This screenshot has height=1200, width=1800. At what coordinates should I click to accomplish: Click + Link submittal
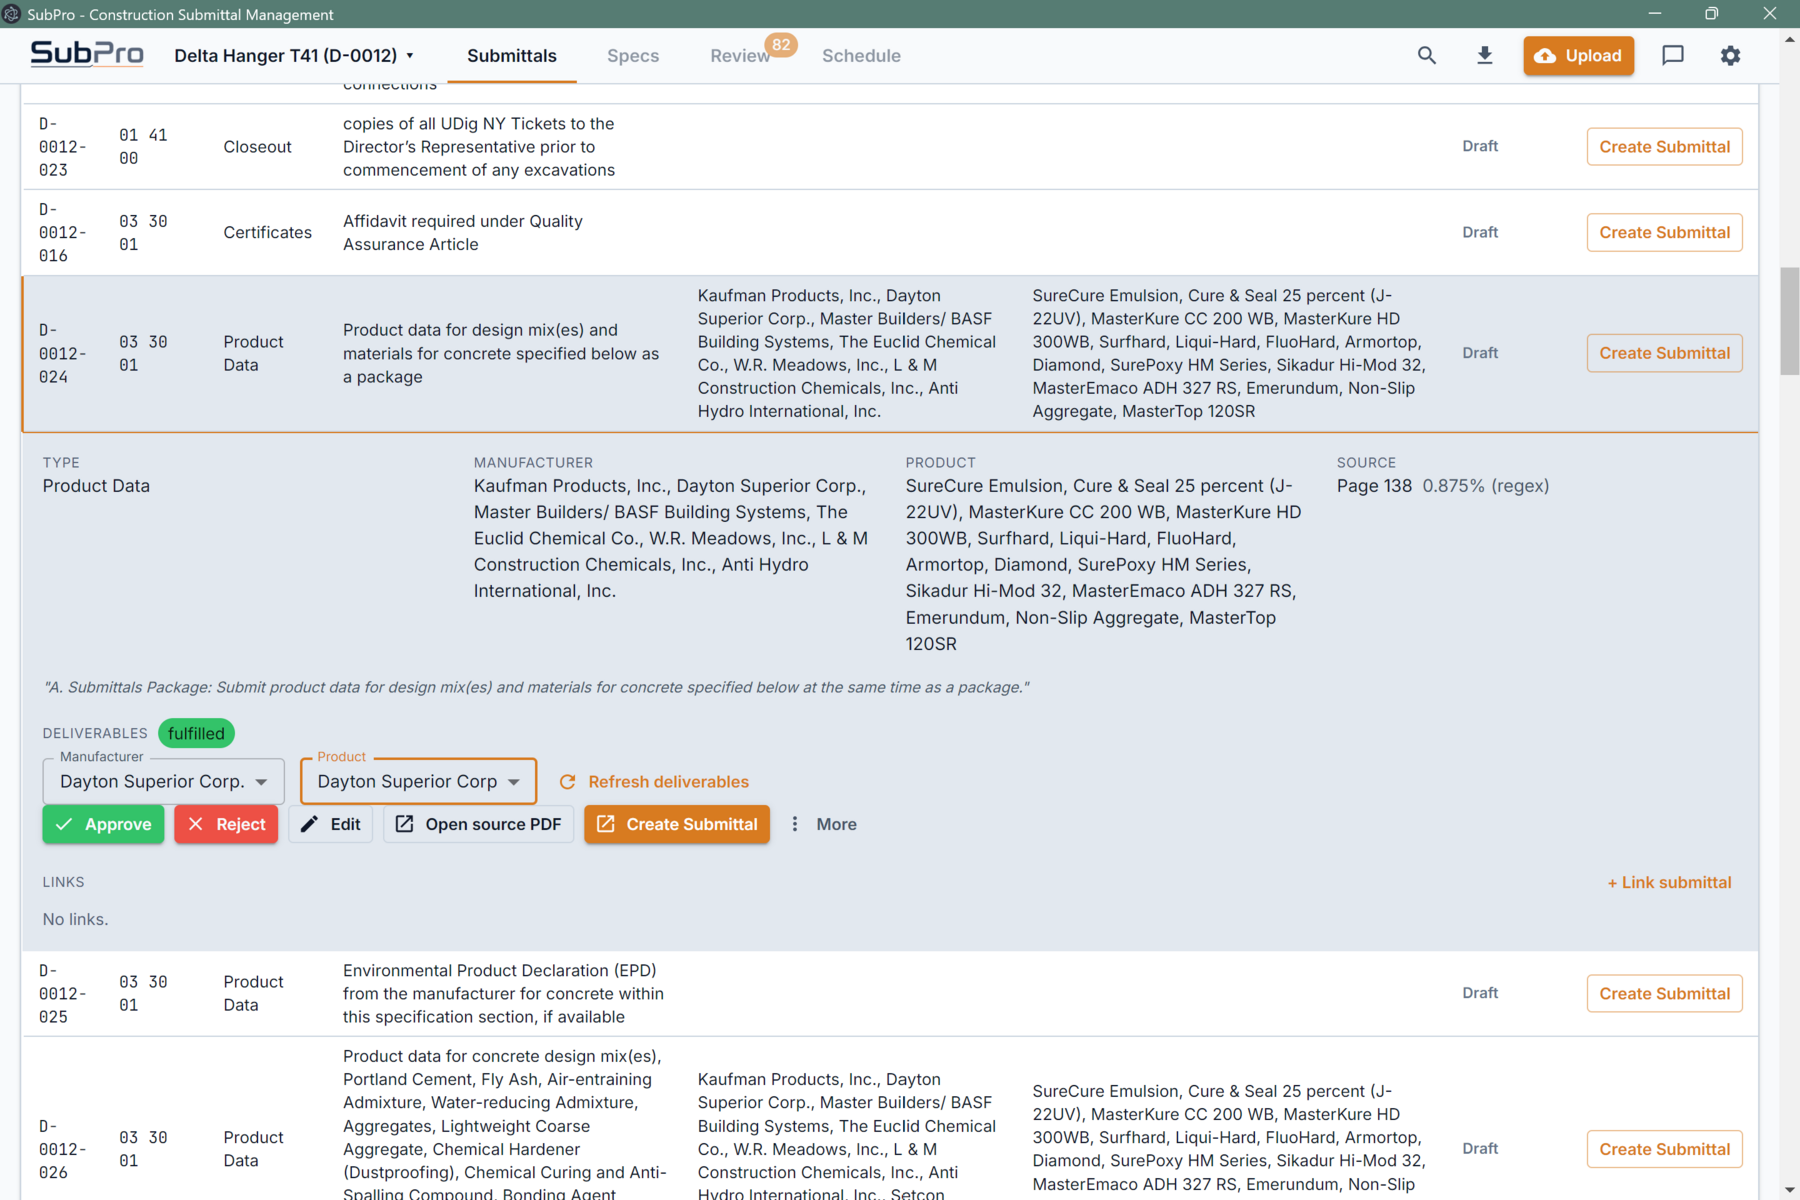tap(1669, 882)
